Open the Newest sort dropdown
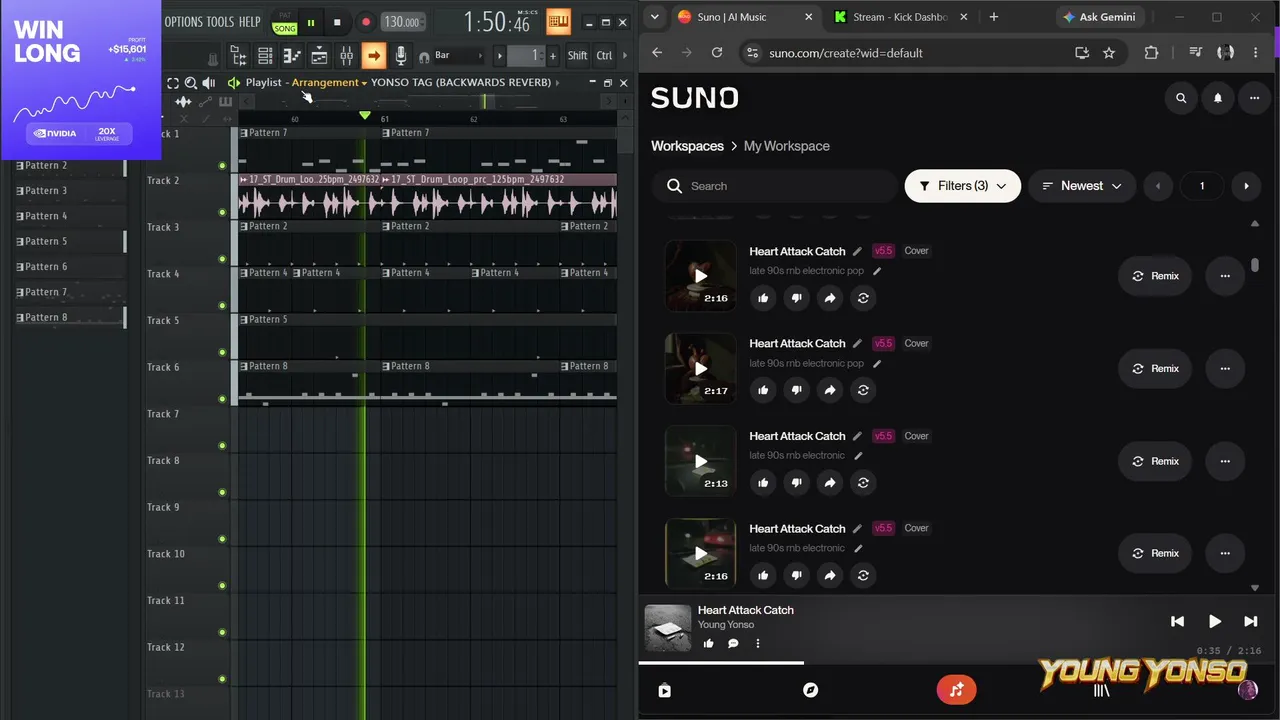The height and width of the screenshot is (720, 1280). coord(1082,186)
